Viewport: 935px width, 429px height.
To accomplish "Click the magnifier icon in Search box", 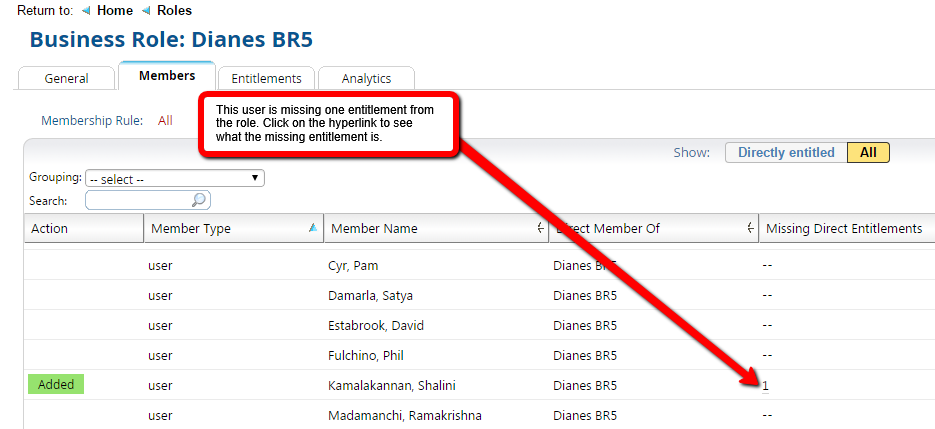I will click(x=199, y=200).
